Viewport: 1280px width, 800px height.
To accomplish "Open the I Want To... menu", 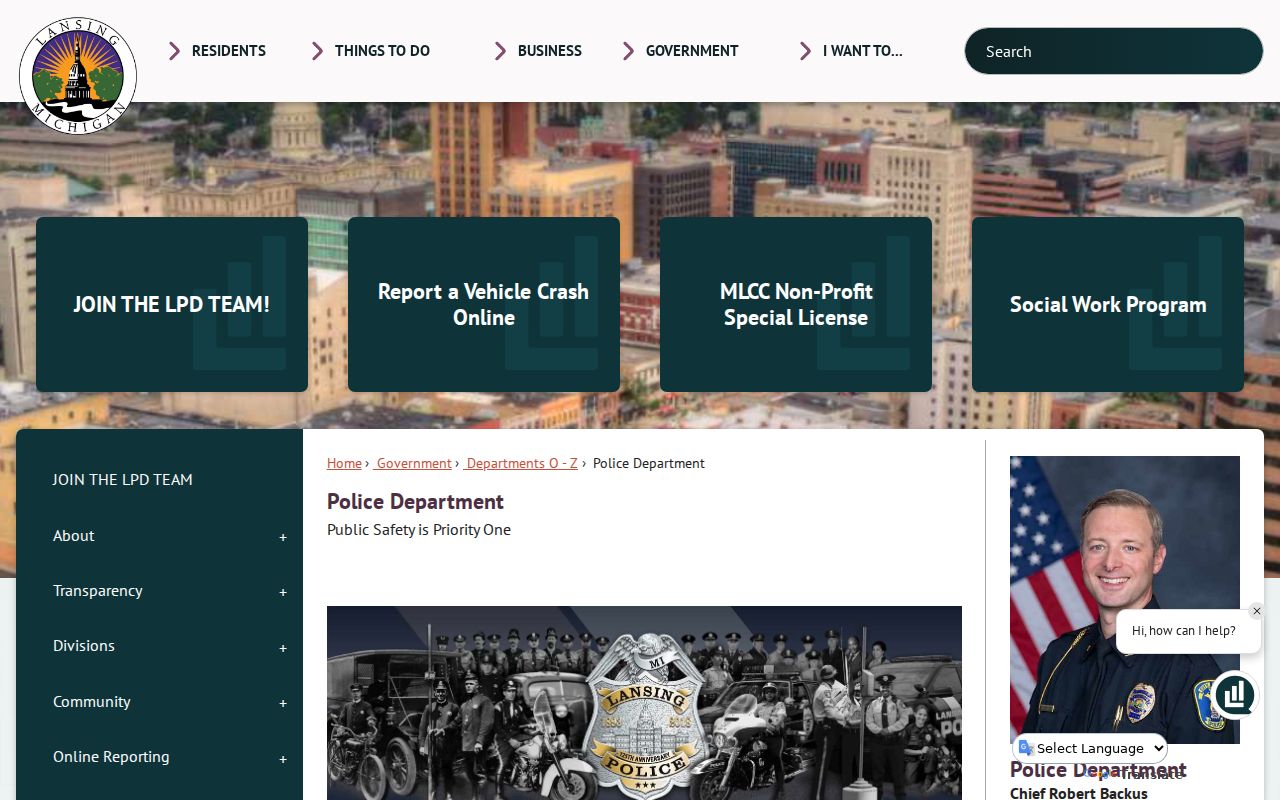I will [863, 51].
